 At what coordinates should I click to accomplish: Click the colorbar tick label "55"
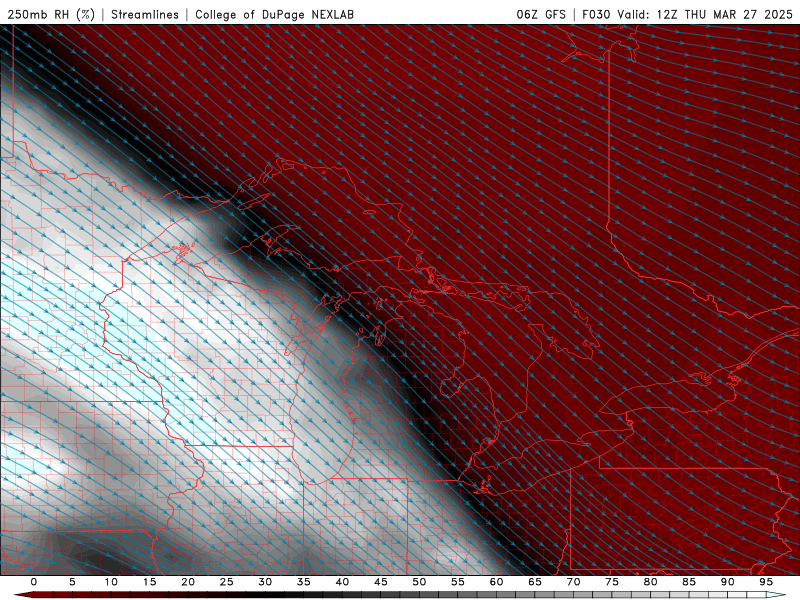(x=458, y=582)
